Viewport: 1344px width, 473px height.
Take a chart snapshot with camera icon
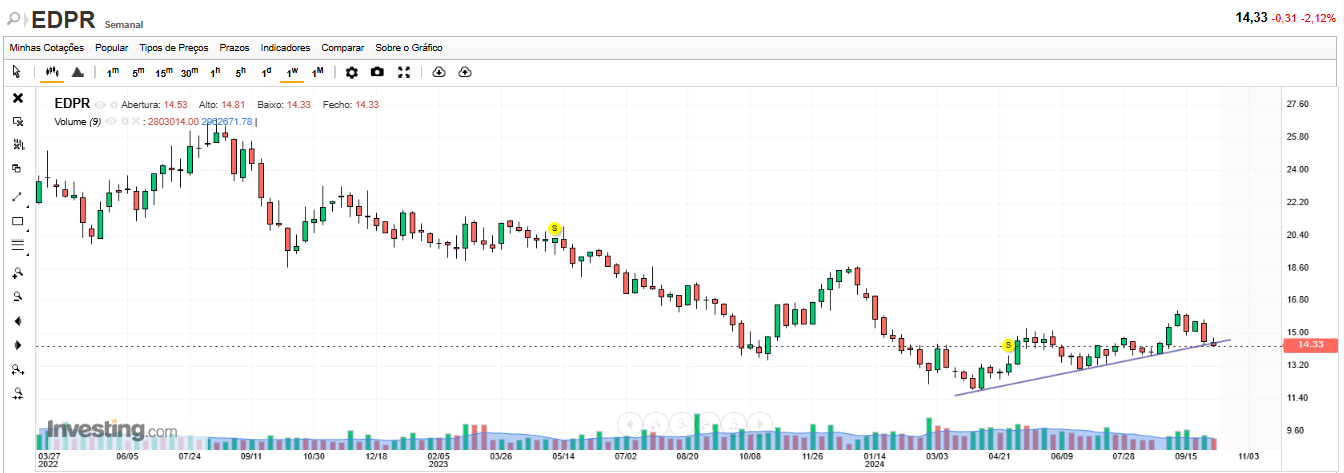[377, 72]
